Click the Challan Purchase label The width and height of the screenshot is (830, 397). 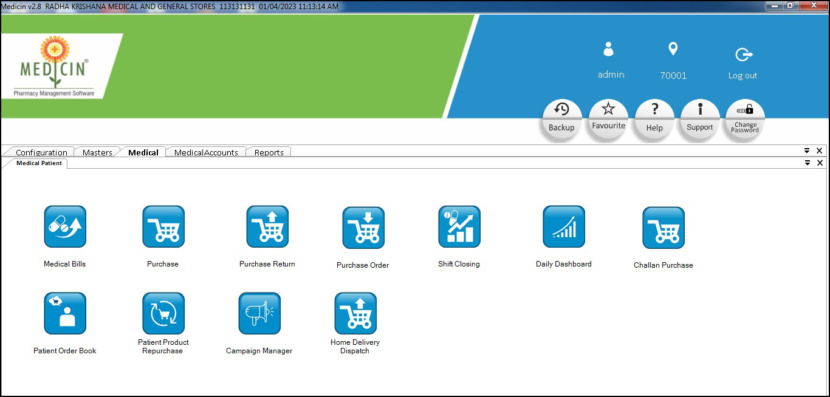click(x=663, y=265)
